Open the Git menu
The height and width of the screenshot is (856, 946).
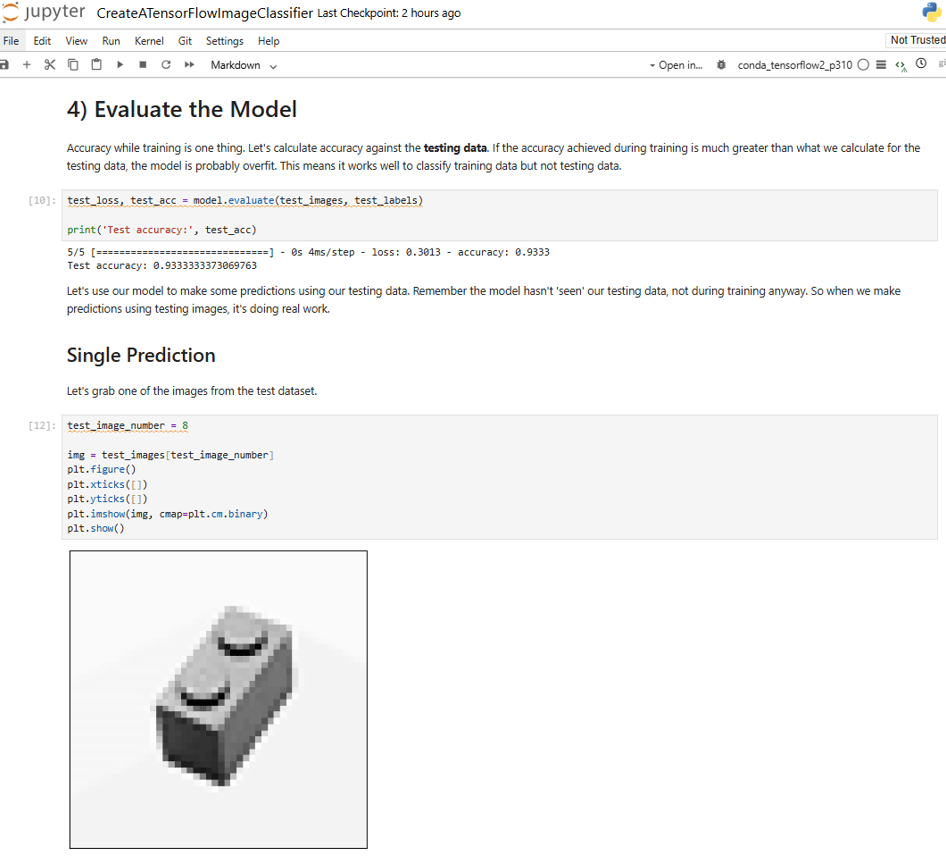[185, 41]
